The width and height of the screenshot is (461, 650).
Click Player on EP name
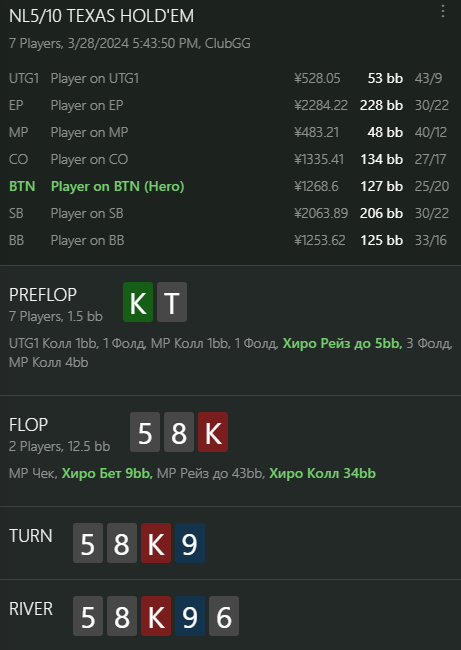[87, 105]
